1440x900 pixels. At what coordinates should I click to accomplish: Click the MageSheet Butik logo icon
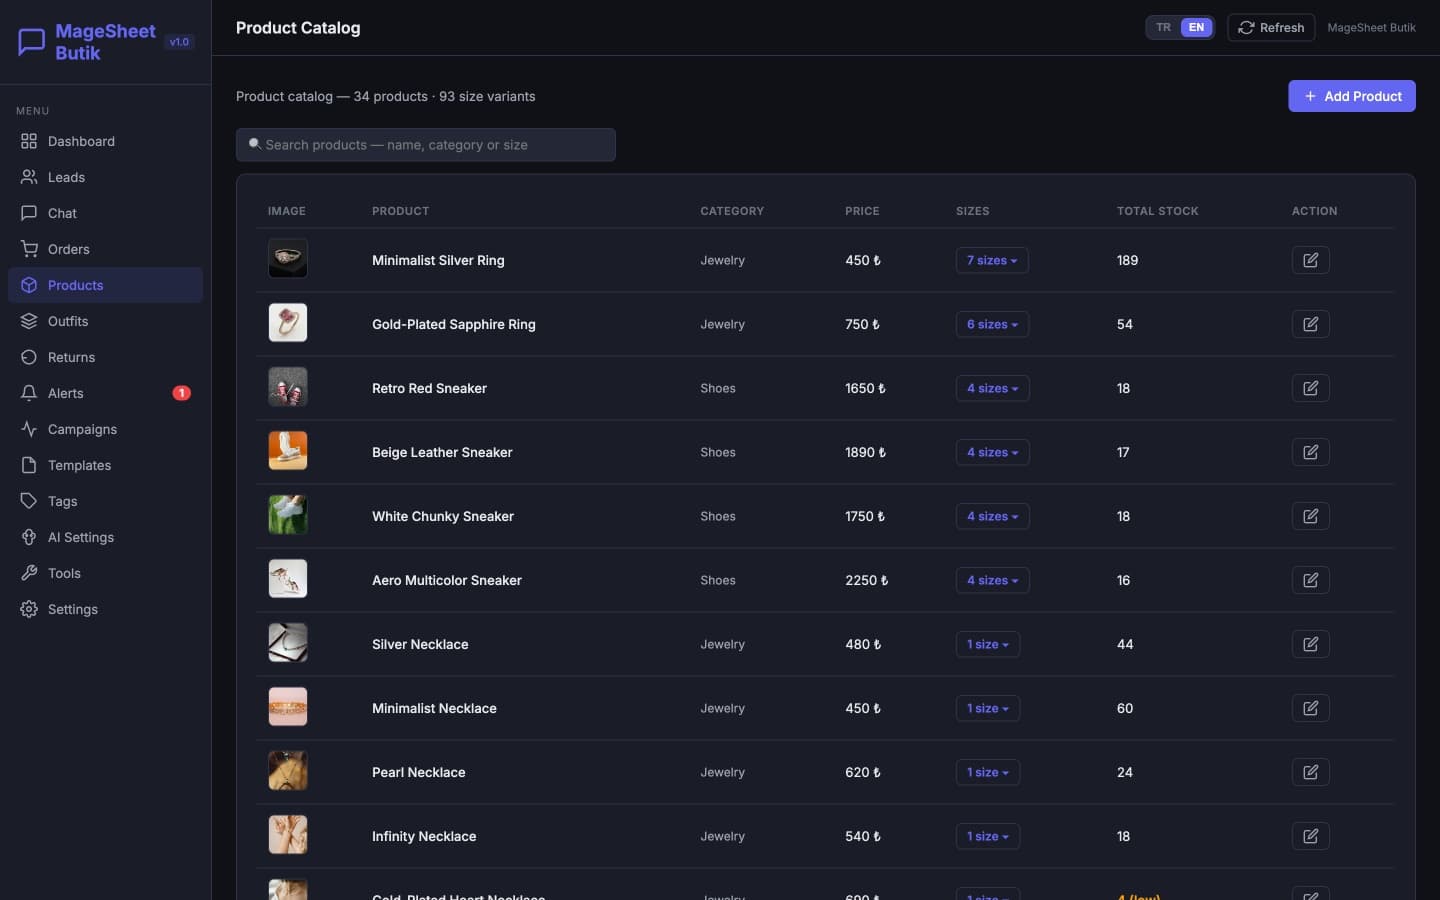point(32,42)
